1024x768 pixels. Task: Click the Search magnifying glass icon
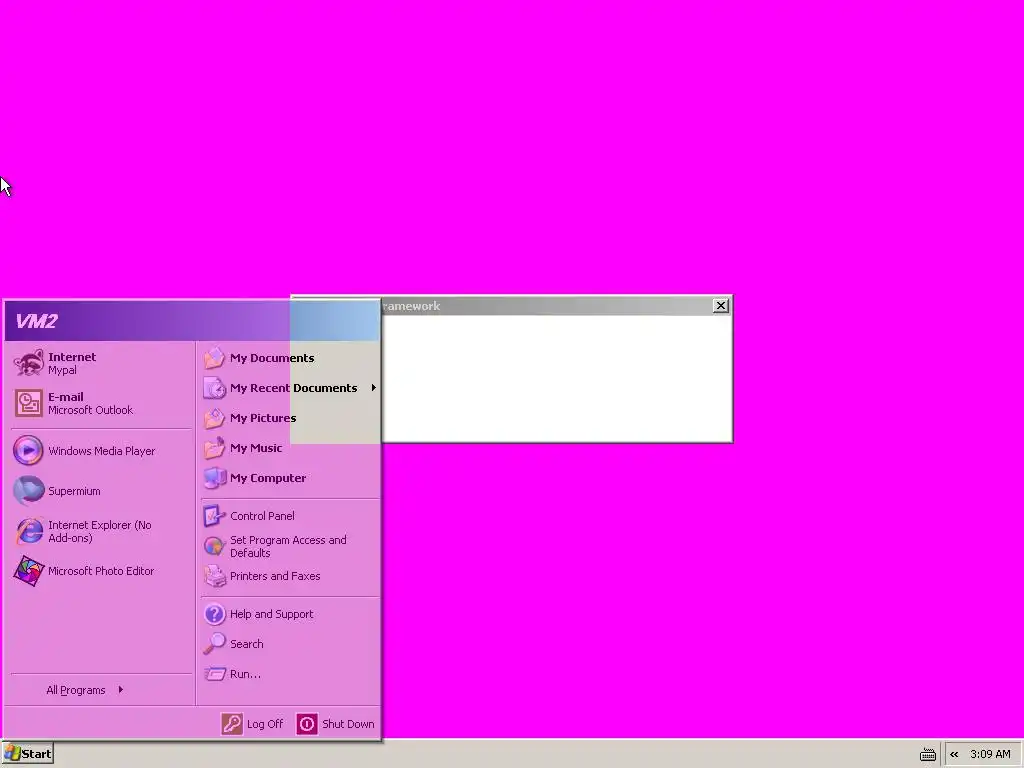pyautogui.click(x=214, y=644)
